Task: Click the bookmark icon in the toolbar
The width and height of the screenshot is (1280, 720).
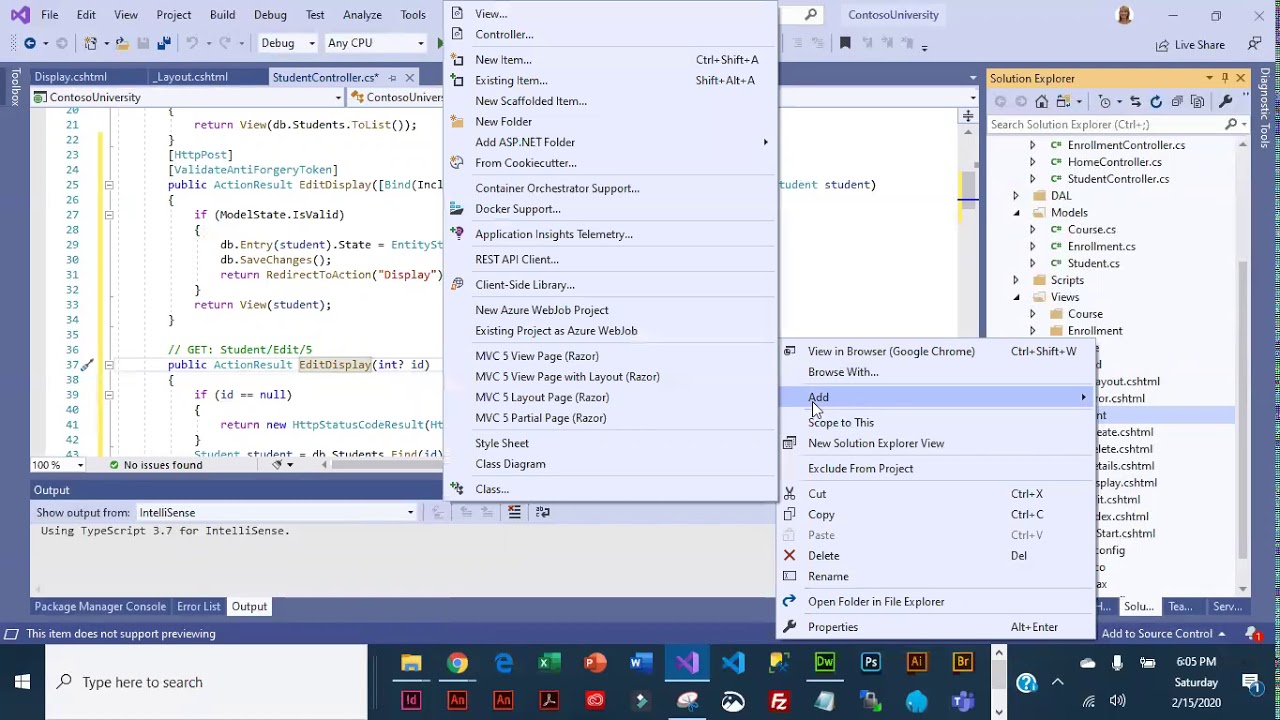Action: click(845, 43)
